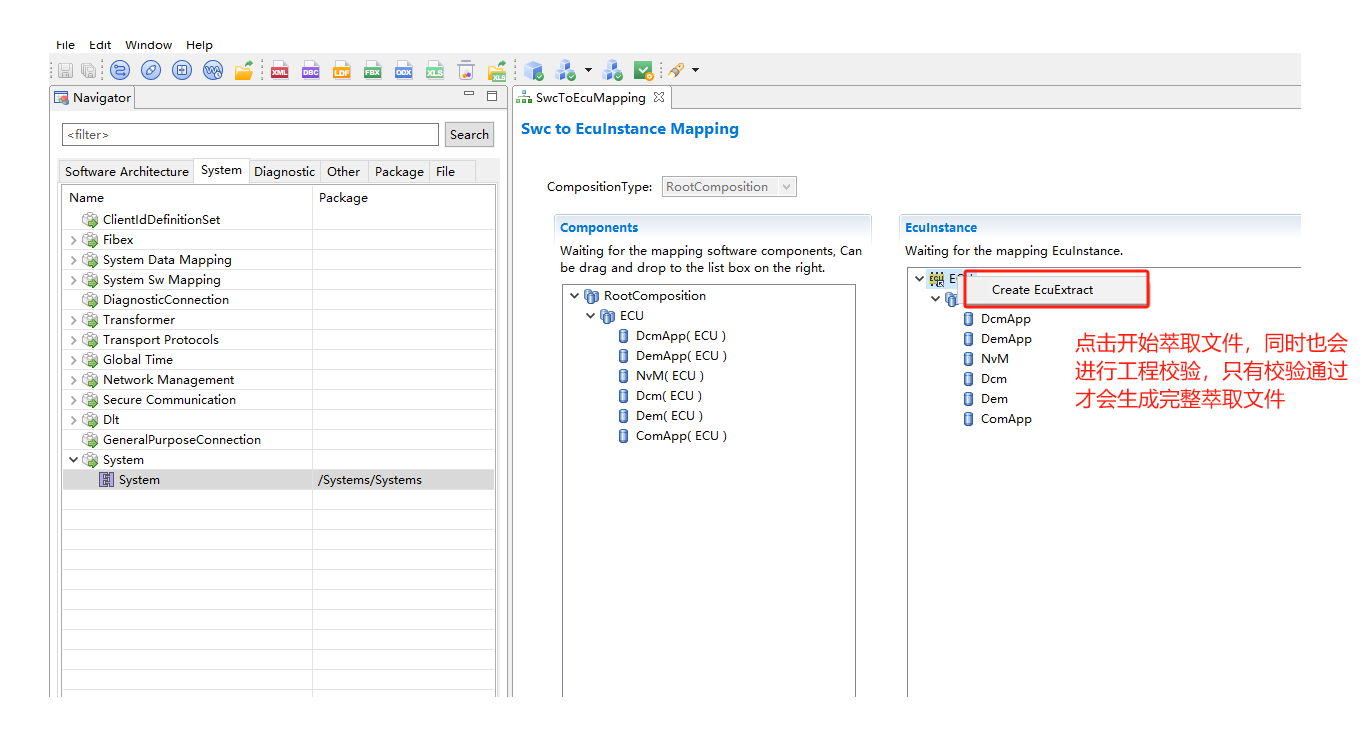Switch to the Diagnostic tab
Image resolution: width=1370 pixels, height=756 pixels.
tap(284, 172)
